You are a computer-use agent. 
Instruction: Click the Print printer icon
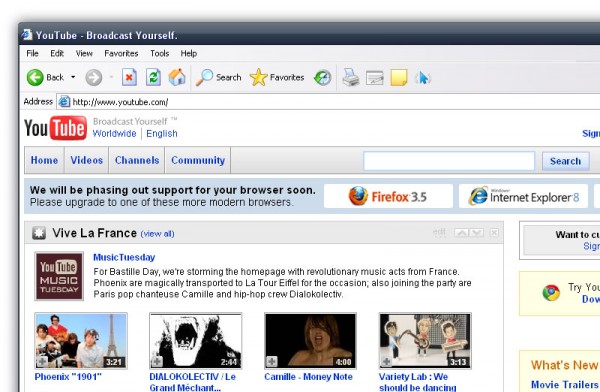pos(351,77)
